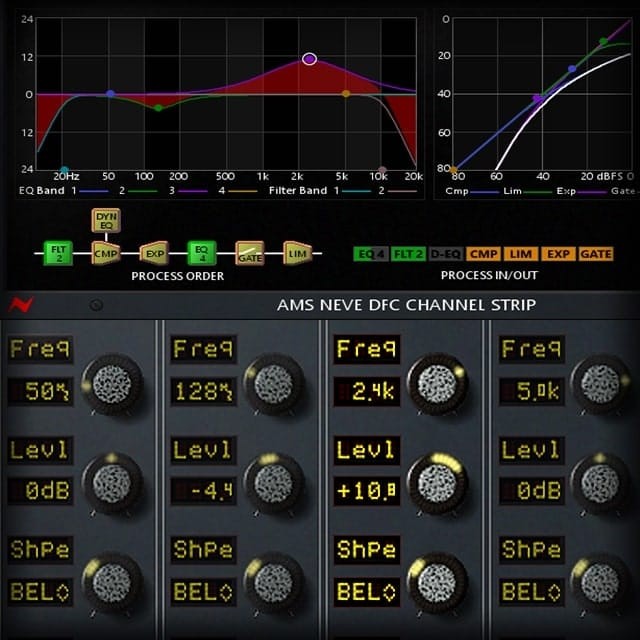
Task: Select the GATE block in process order
Action: coord(250,252)
